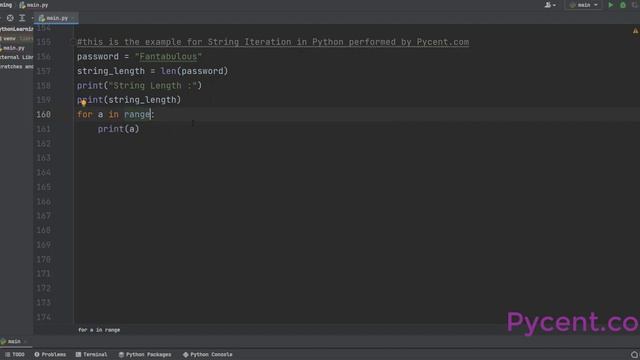This screenshot has width=640, height=360.
Task: Select External Libraries node in project tree
Action: click(x=16, y=58)
